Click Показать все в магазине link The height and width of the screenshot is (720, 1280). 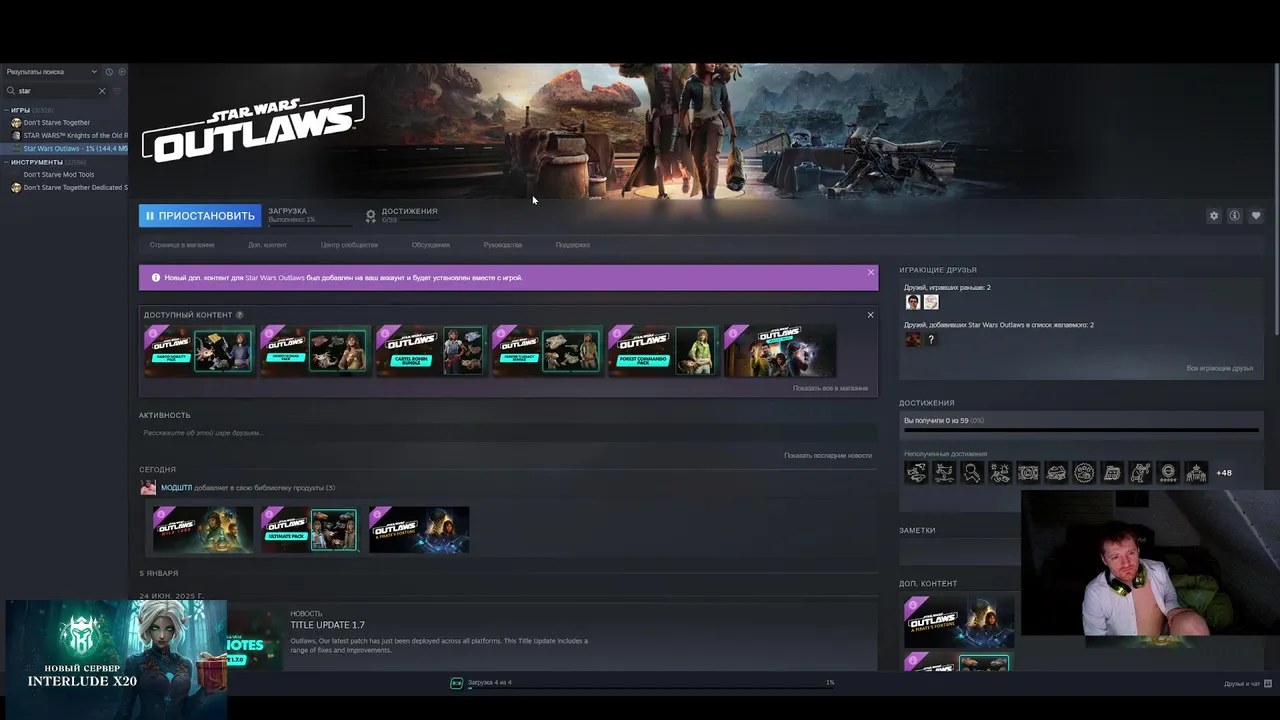(x=830, y=388)
